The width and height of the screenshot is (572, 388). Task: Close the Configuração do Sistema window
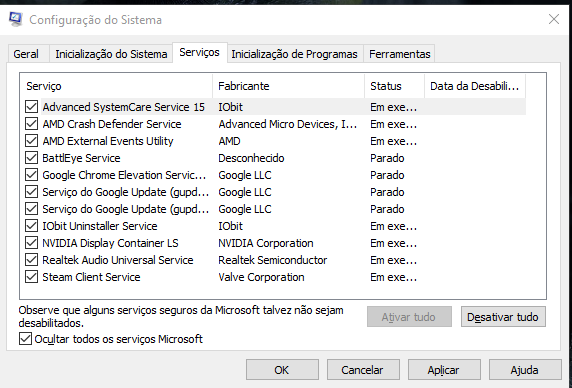point(554,19)
